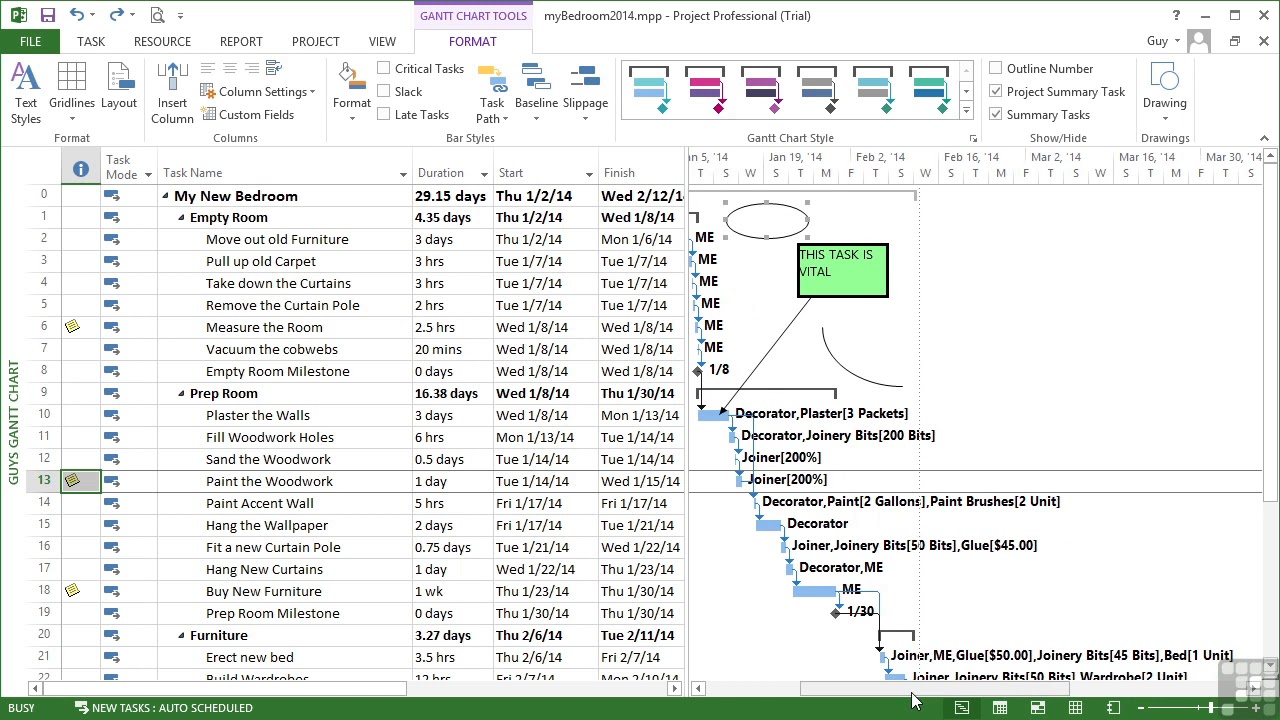Open the Layout dialog icon

(x=119, y=87)
